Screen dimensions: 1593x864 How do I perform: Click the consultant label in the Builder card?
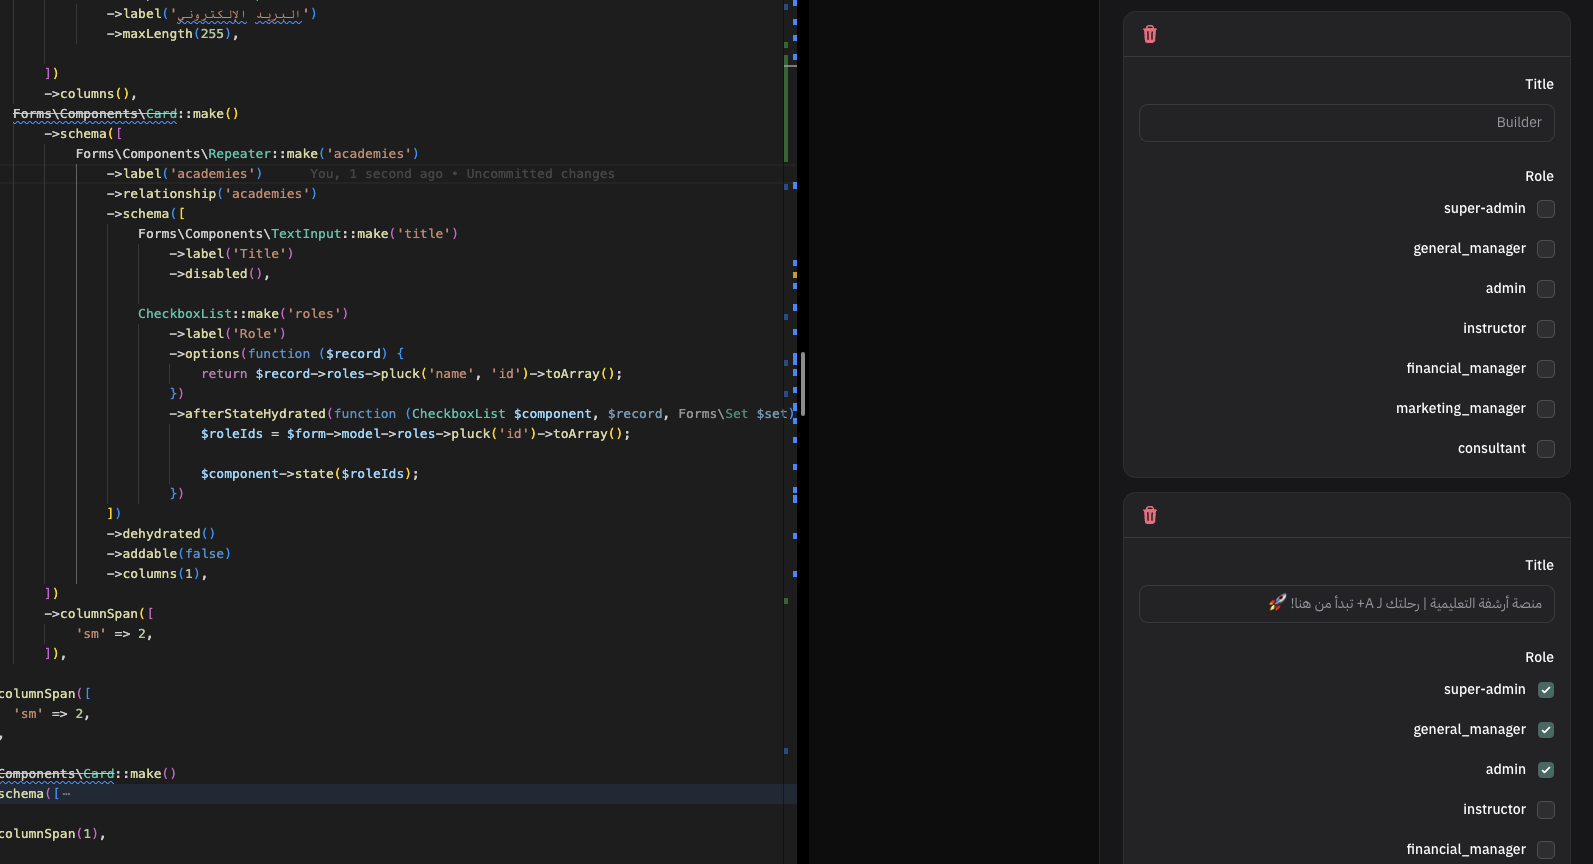coord(1492,448)
